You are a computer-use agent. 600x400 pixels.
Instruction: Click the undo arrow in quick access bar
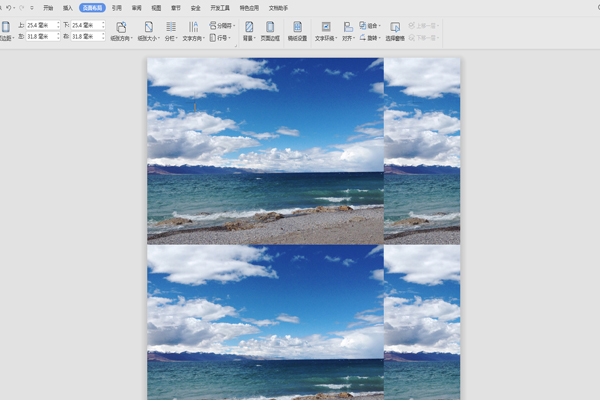click(x=10, y=7)
